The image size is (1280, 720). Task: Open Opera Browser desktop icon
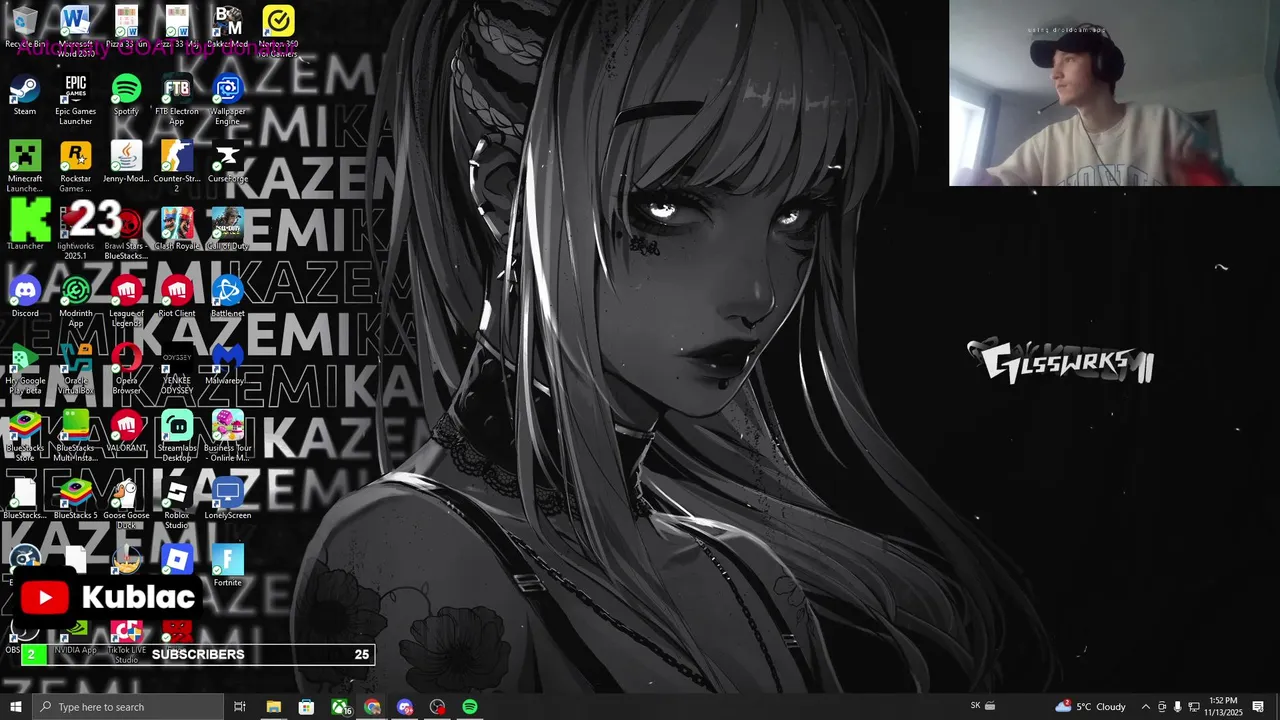click(126, 369)
